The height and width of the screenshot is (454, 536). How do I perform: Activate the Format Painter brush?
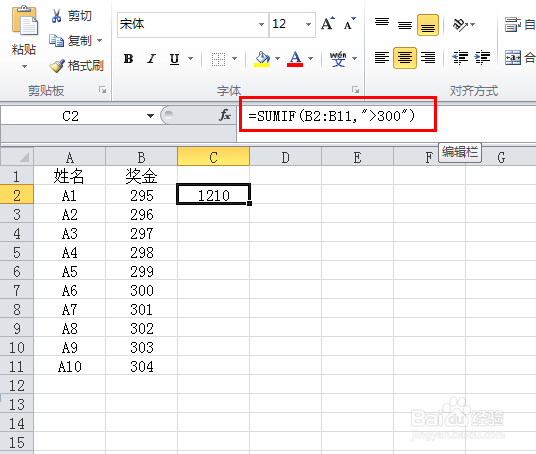click(77, 66)
